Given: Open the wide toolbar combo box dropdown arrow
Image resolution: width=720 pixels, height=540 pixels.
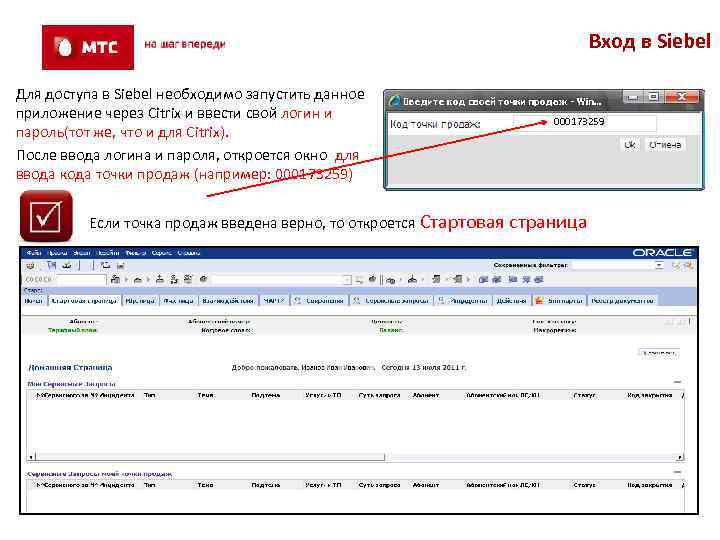Looking at the screenshot, I should click(348, 280).
